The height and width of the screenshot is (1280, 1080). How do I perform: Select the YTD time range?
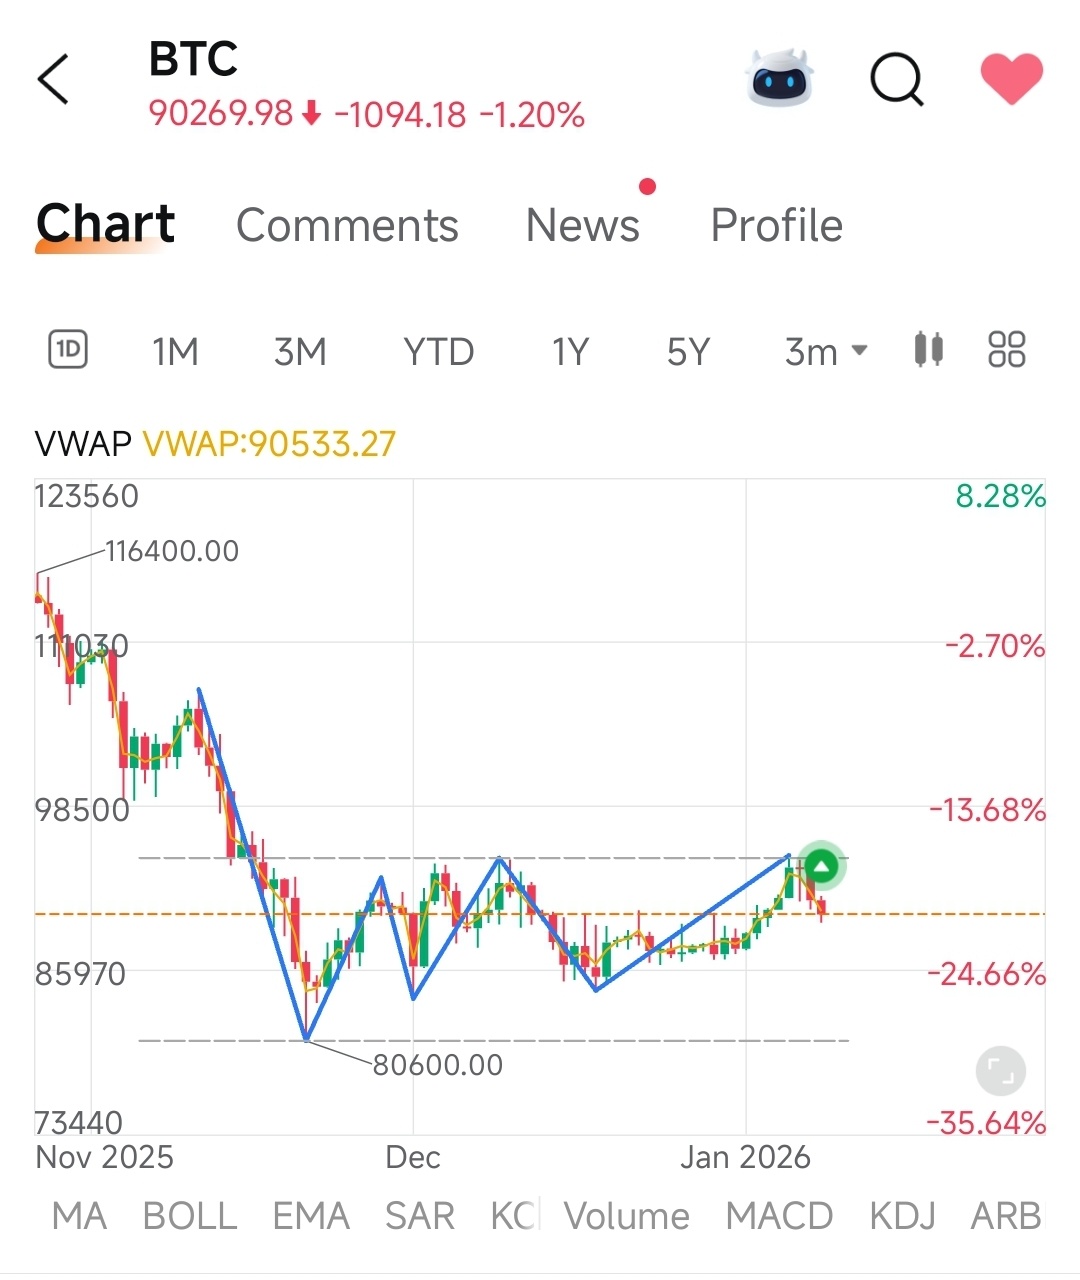pos(439,352)
